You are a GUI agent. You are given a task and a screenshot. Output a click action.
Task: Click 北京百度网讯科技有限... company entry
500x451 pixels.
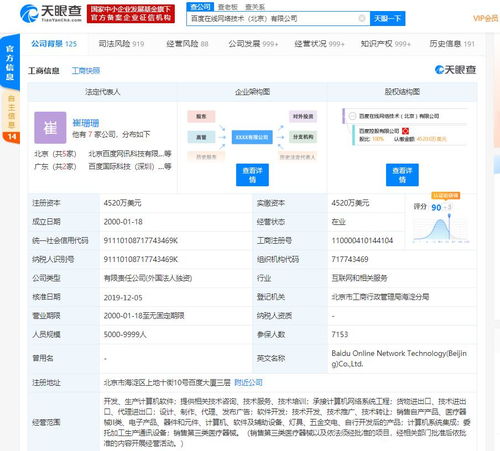(x=130, y=154)
